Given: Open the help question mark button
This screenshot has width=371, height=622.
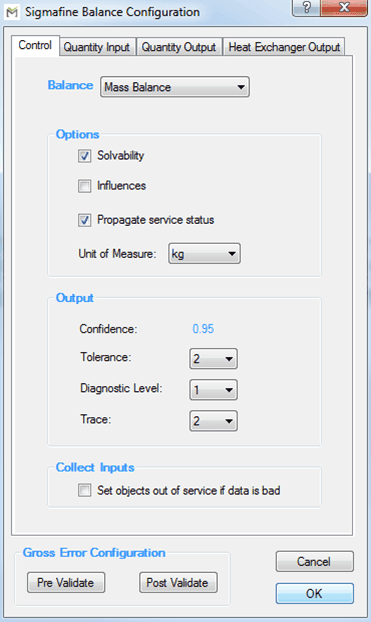Looking at the screenshot, I should point(306,8).
